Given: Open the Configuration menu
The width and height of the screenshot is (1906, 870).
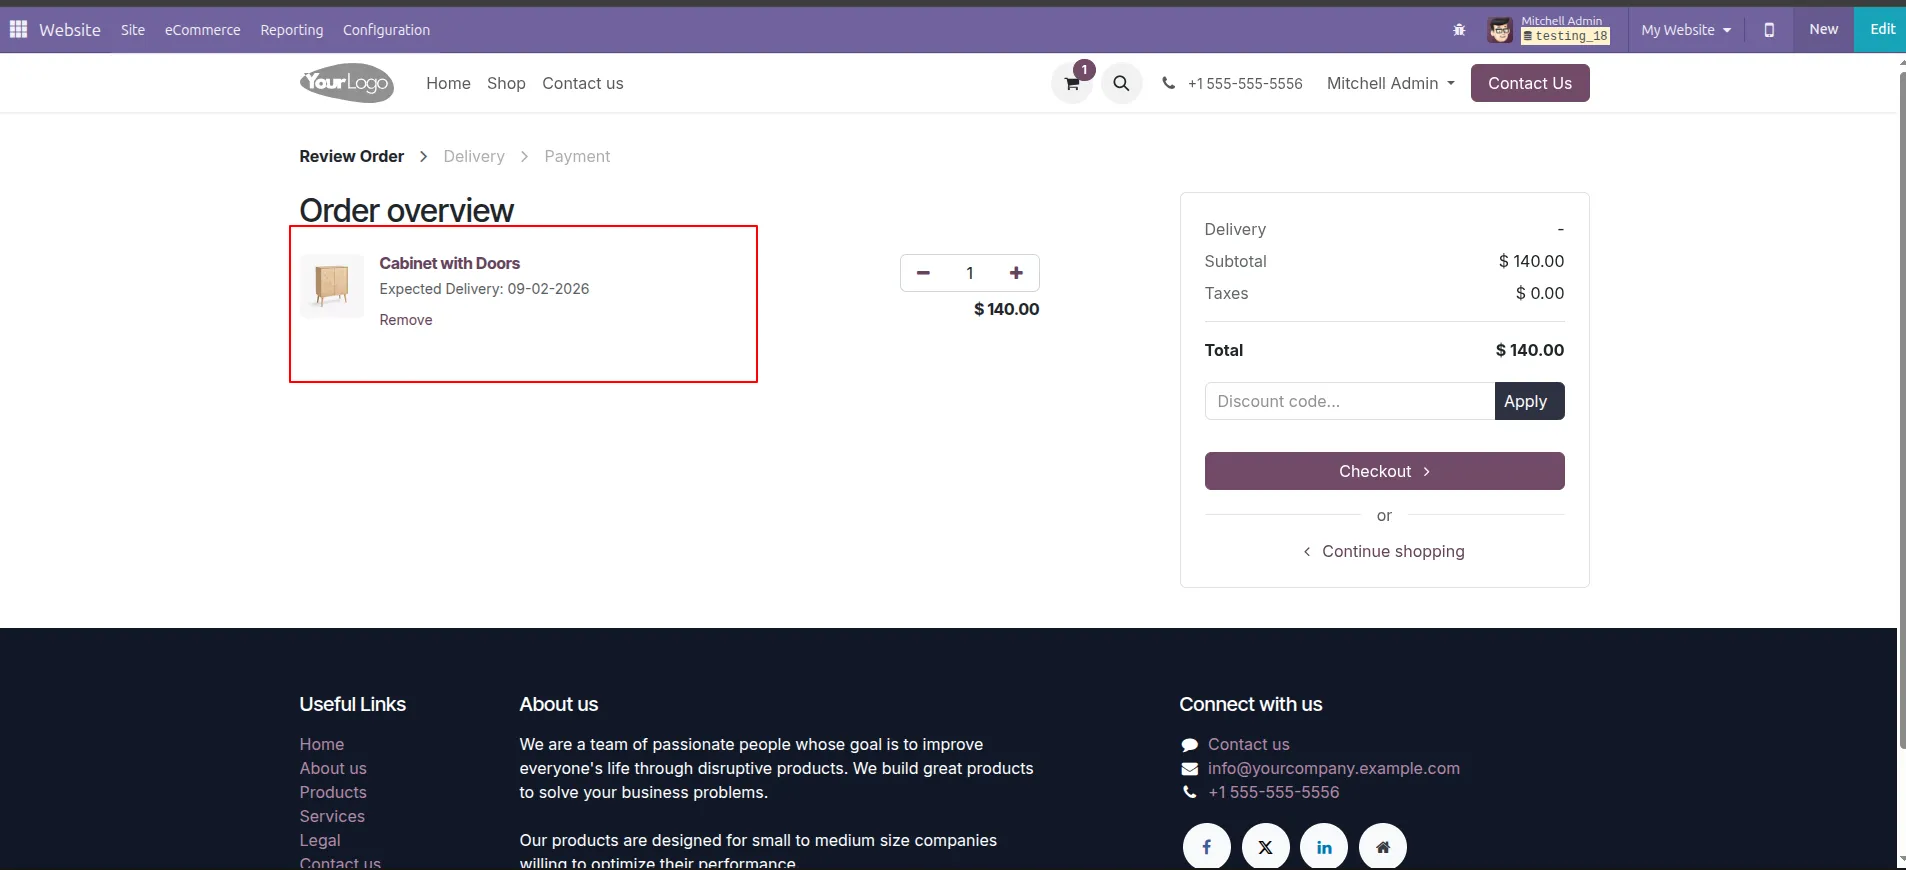Looking at the screenshot, I should 386,30.
